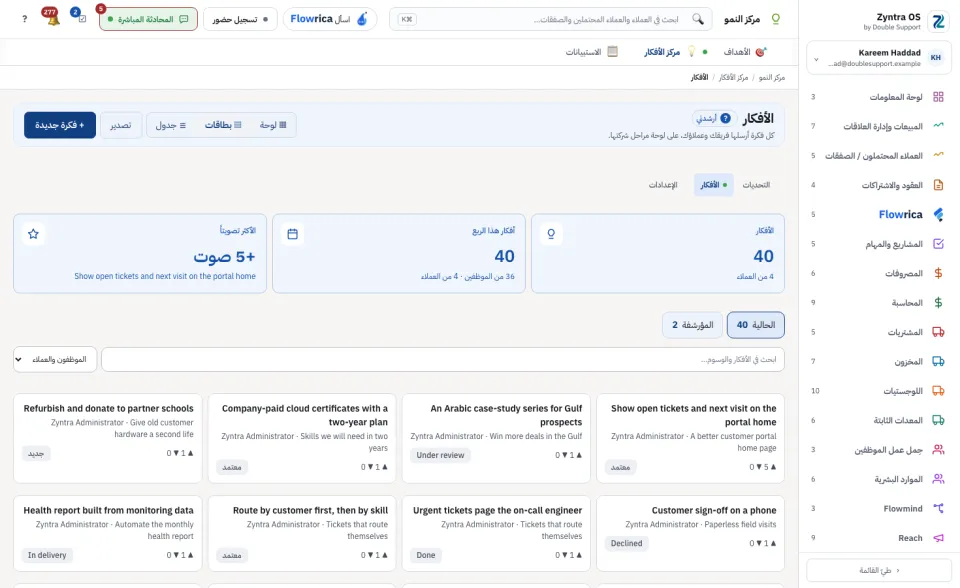Image resolution: width=960 pixels, height=588 pixels.
Task: Open Flowmind sidebar icon
Action: [x=938, y=508]
